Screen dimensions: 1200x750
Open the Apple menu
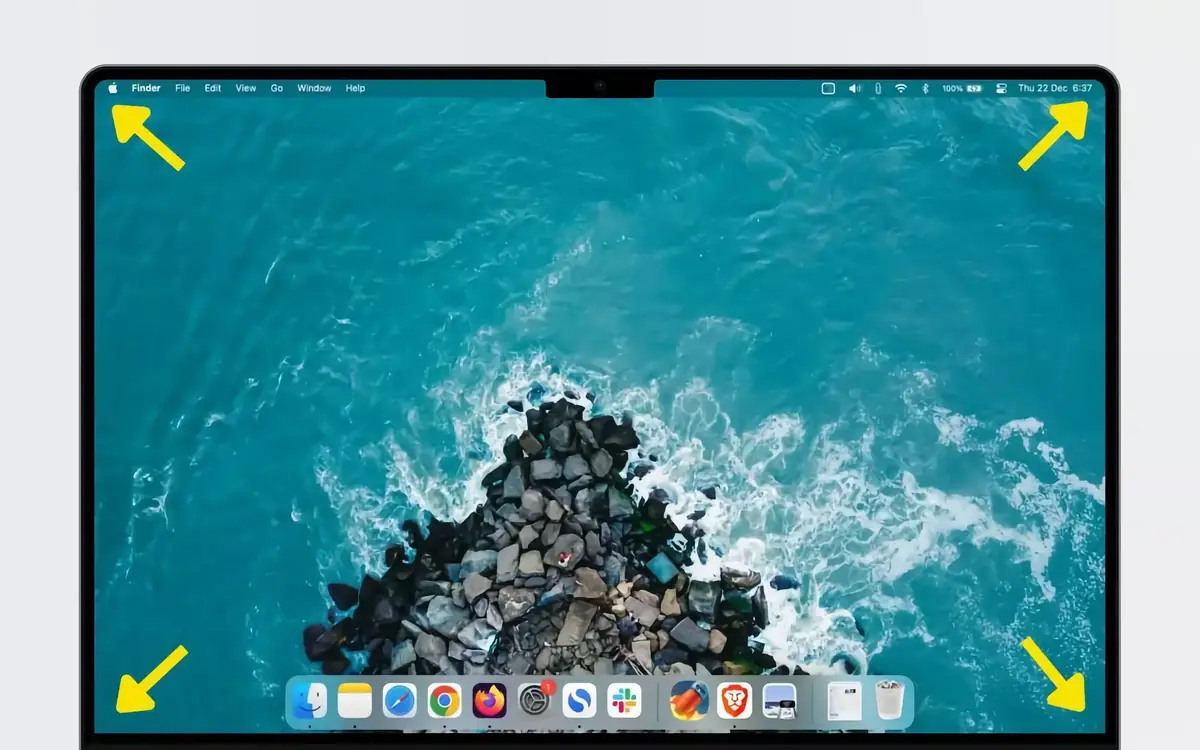(x=112, y=88)
